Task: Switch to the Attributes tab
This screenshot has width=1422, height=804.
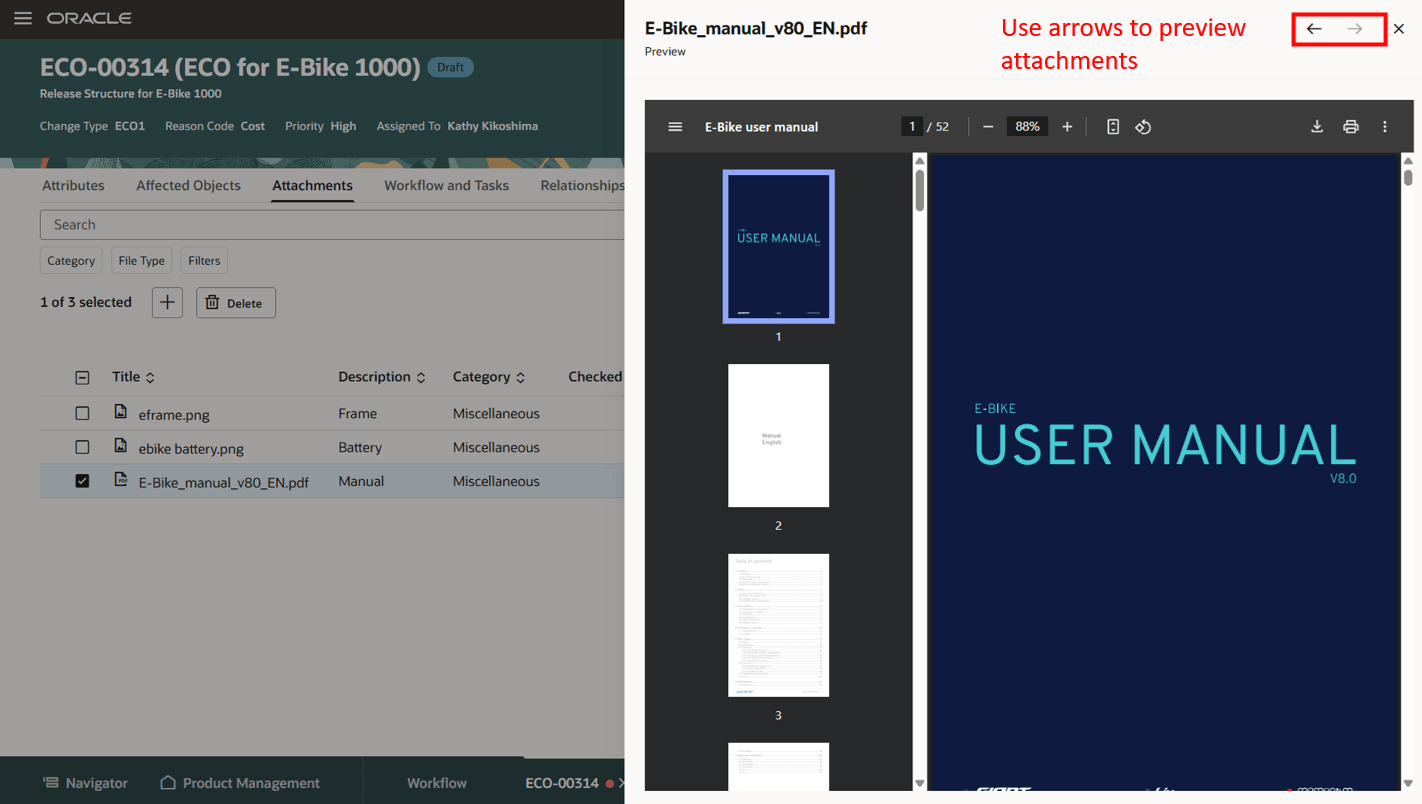Action: (73, 185)
